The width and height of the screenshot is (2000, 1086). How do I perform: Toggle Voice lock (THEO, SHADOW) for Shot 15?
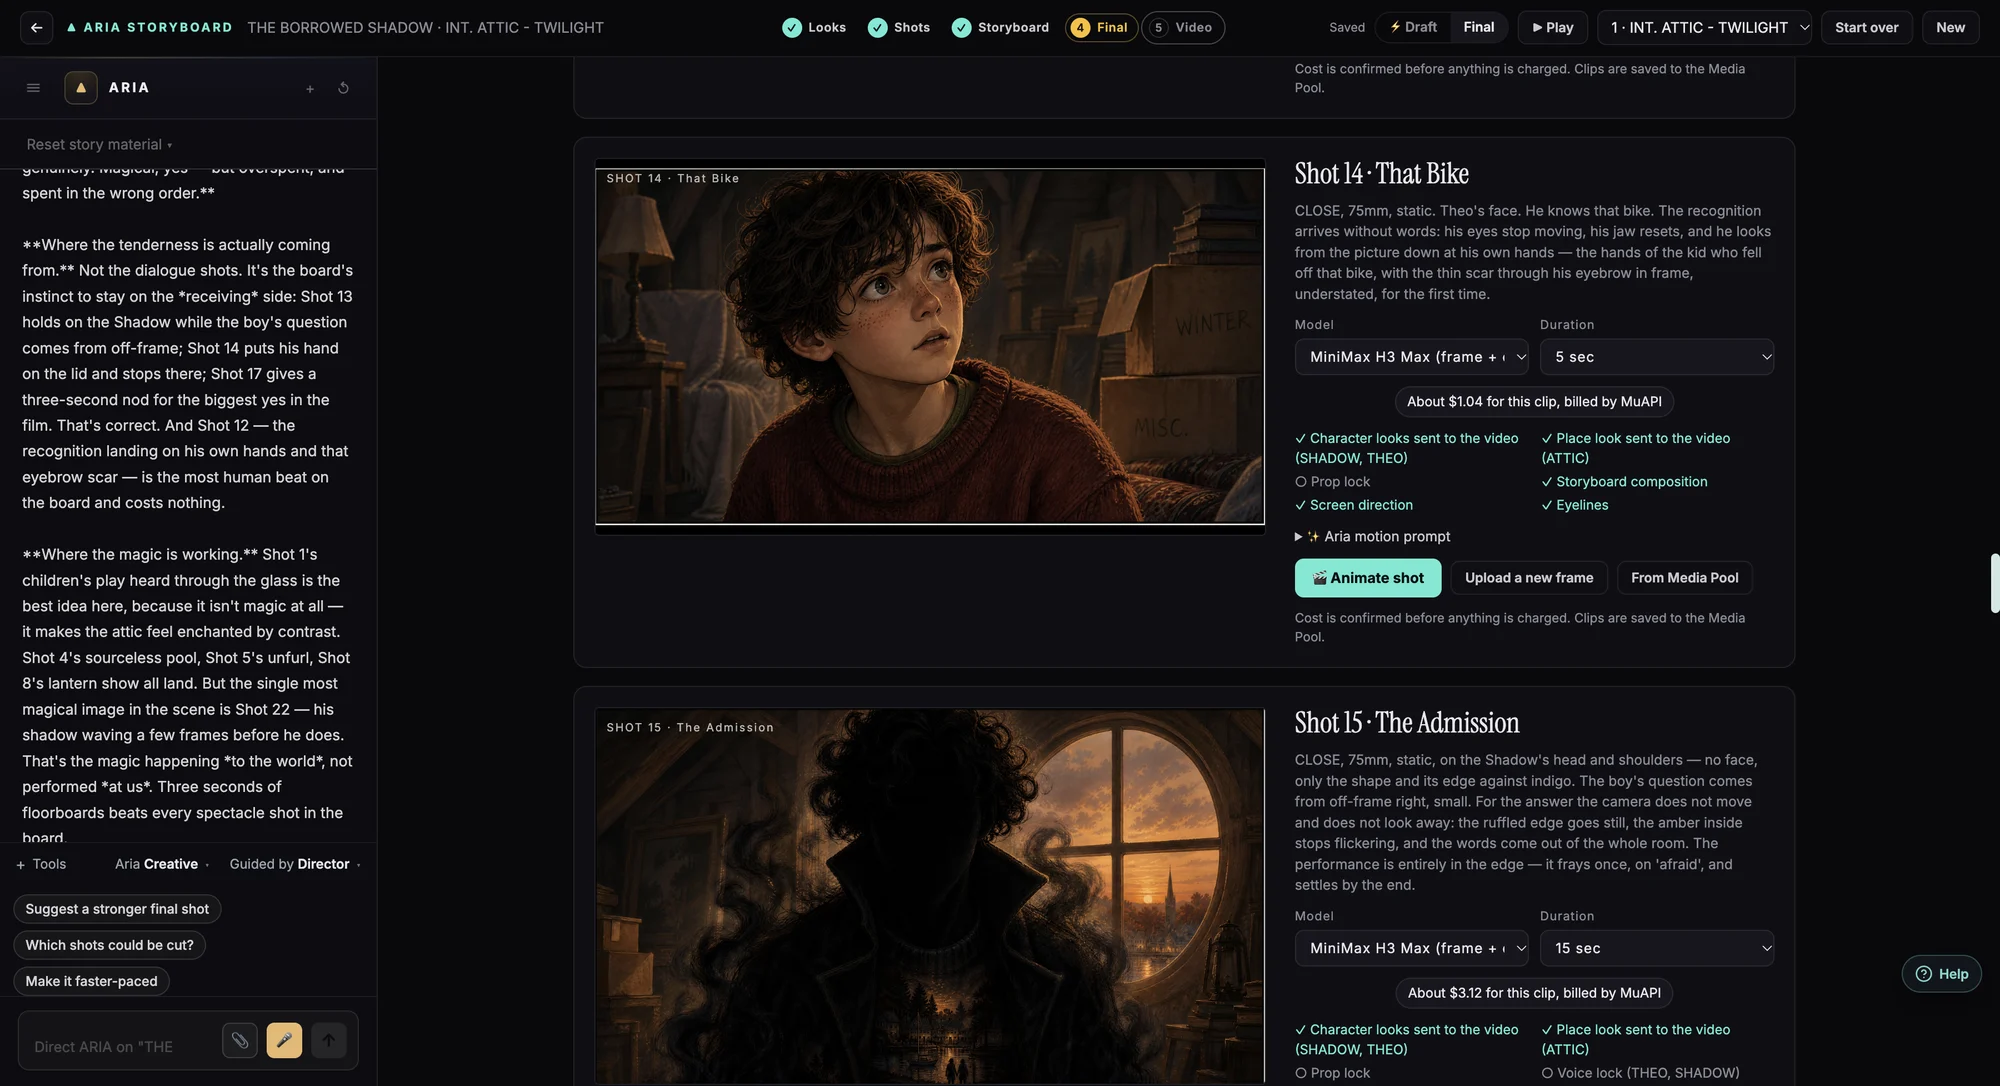click(1640, 1073)
